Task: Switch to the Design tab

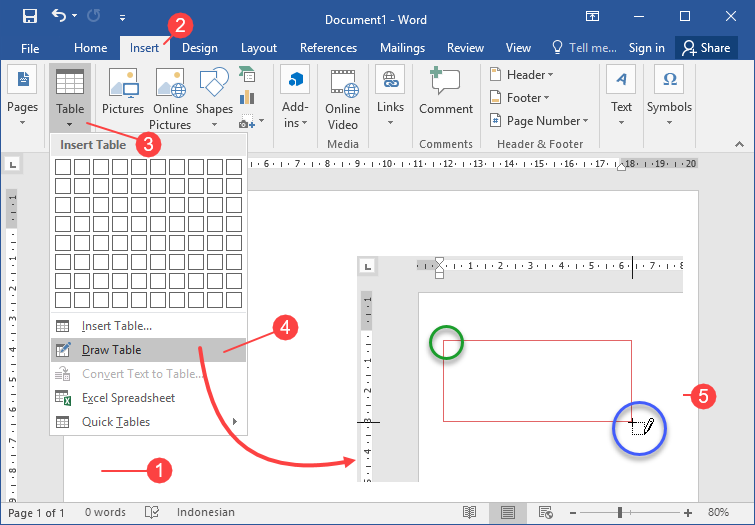Action: 200,48
